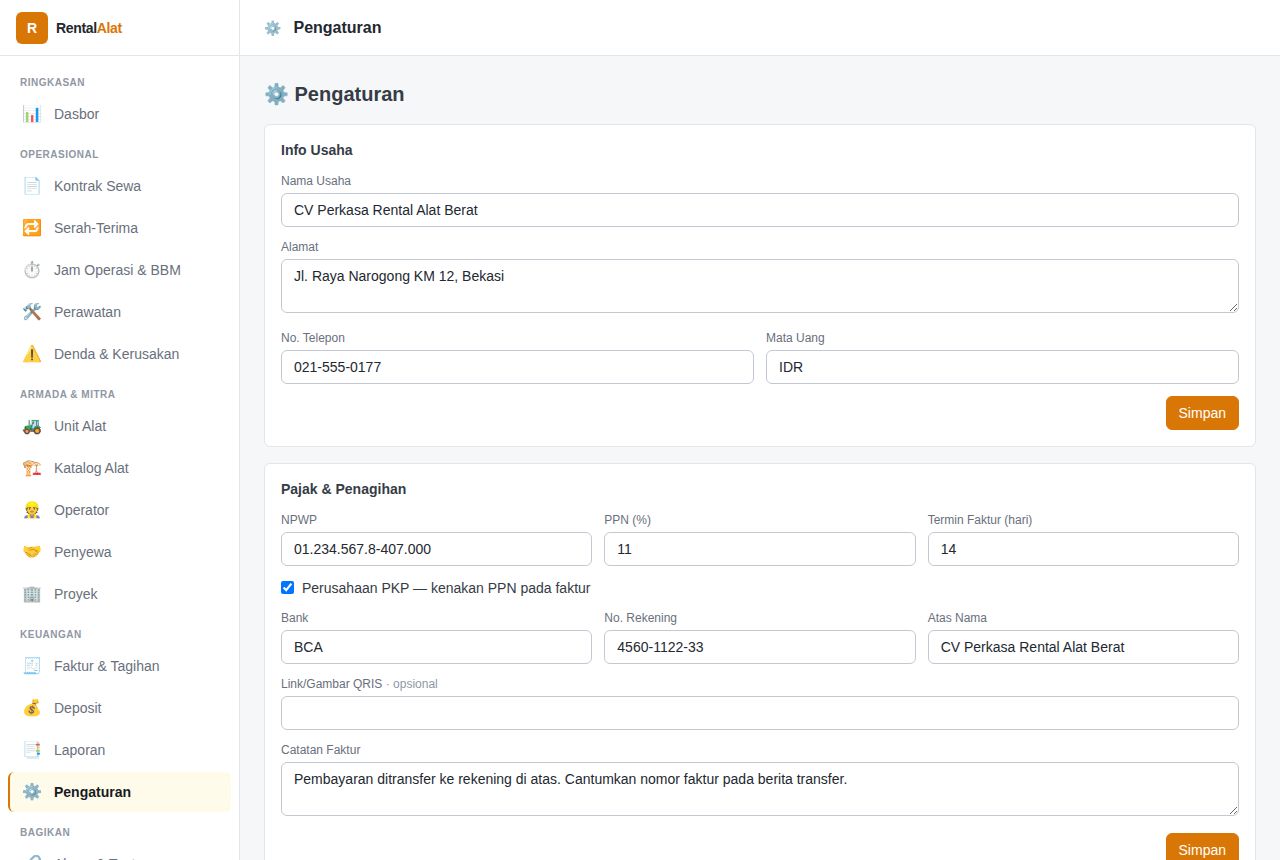1280x860 pixels.
Task: Click the Bank field showing BCA
Action: coord(436,647)
